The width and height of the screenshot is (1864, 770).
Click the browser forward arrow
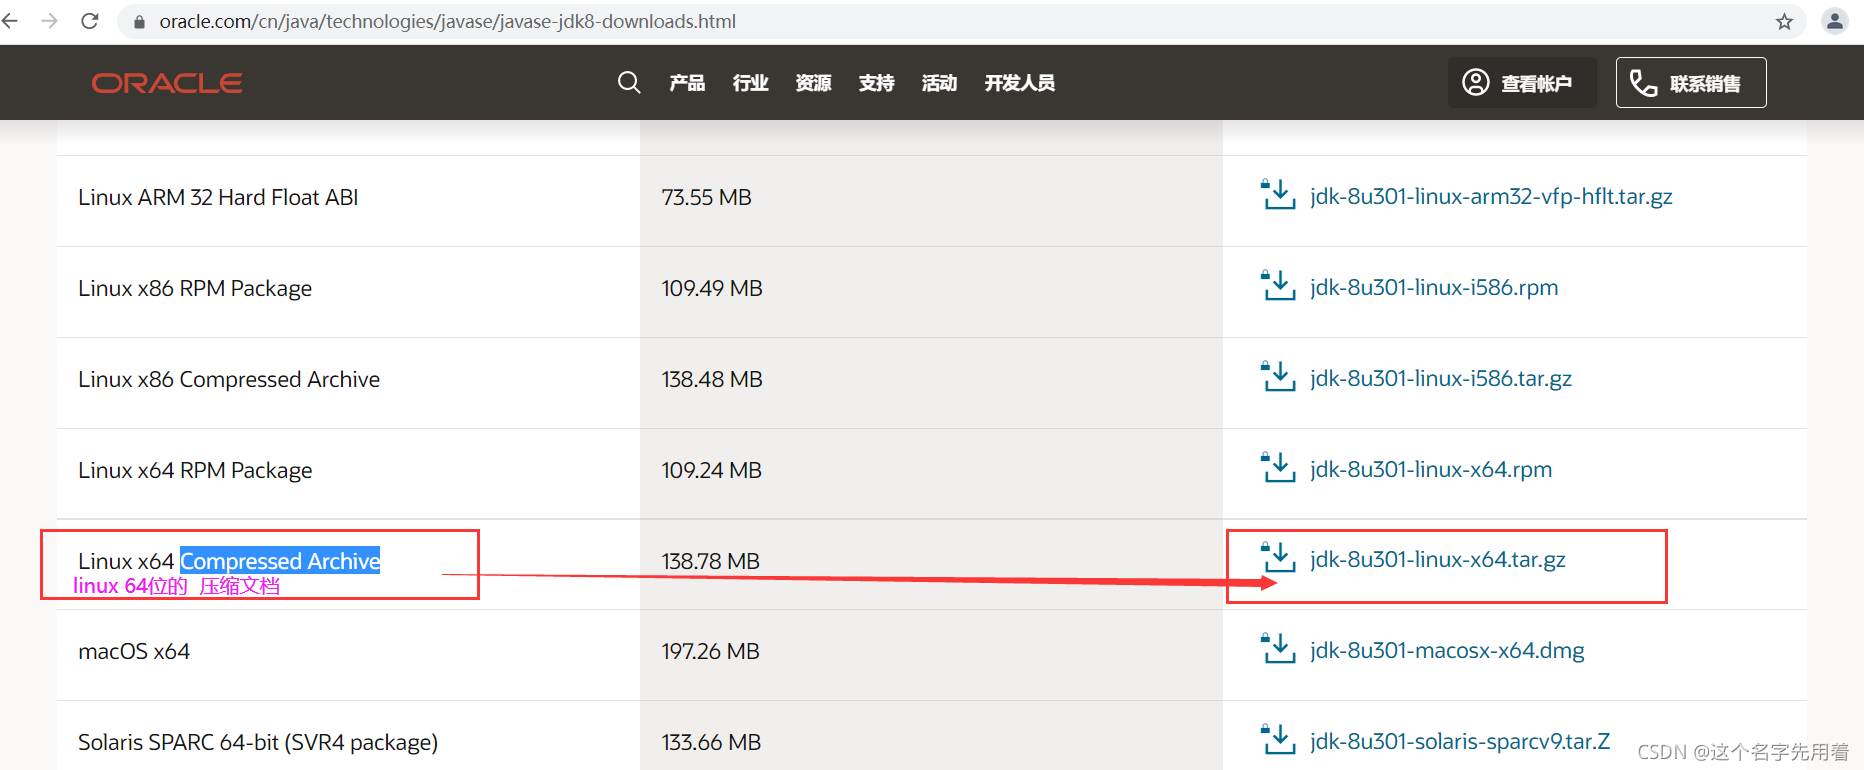tap(50, 21)
